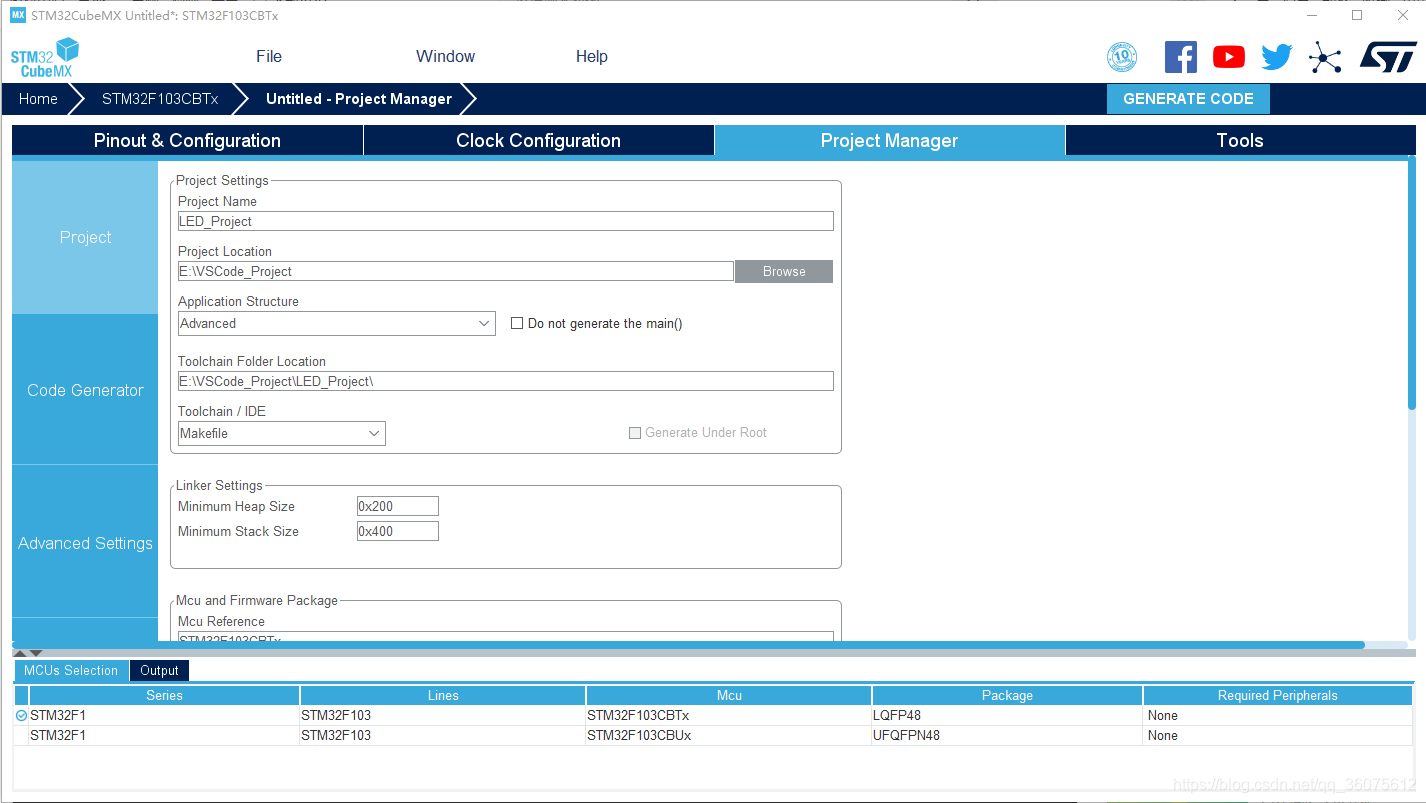Open the File menu
Screen dimensions: 1426x803
pyautogui.click(x=269, y=56)
